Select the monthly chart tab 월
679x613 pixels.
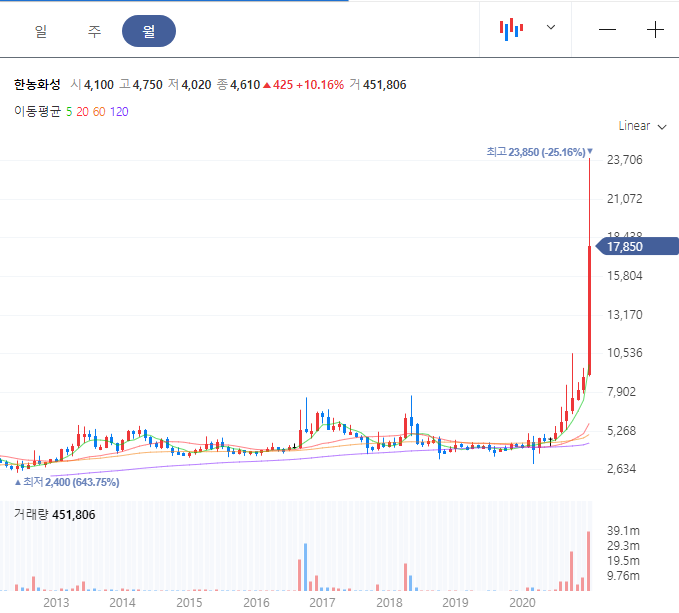coord(149,31)
